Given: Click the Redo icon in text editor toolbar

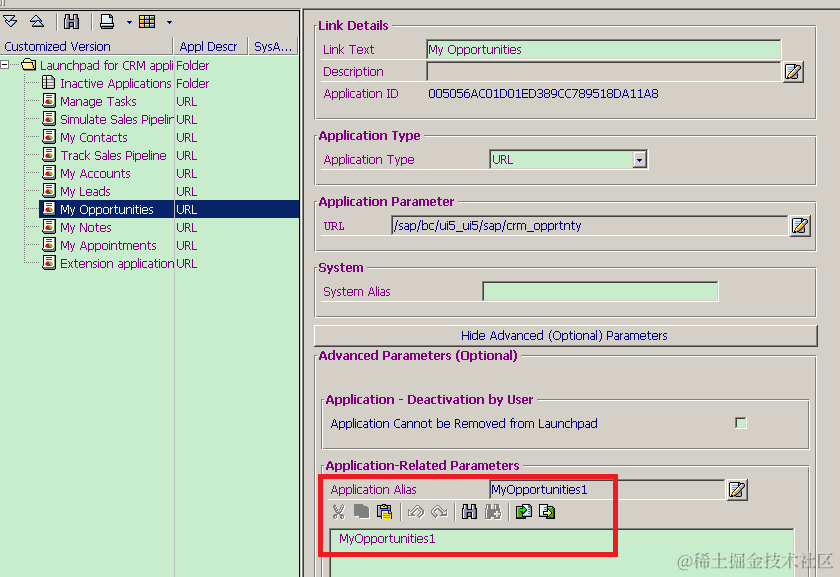Looking at the screenshot, I should 439,512.
